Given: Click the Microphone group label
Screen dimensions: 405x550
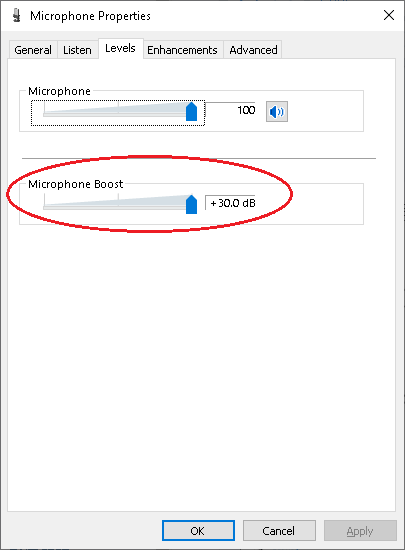Looking at the screenshot, I should (59, 91).
